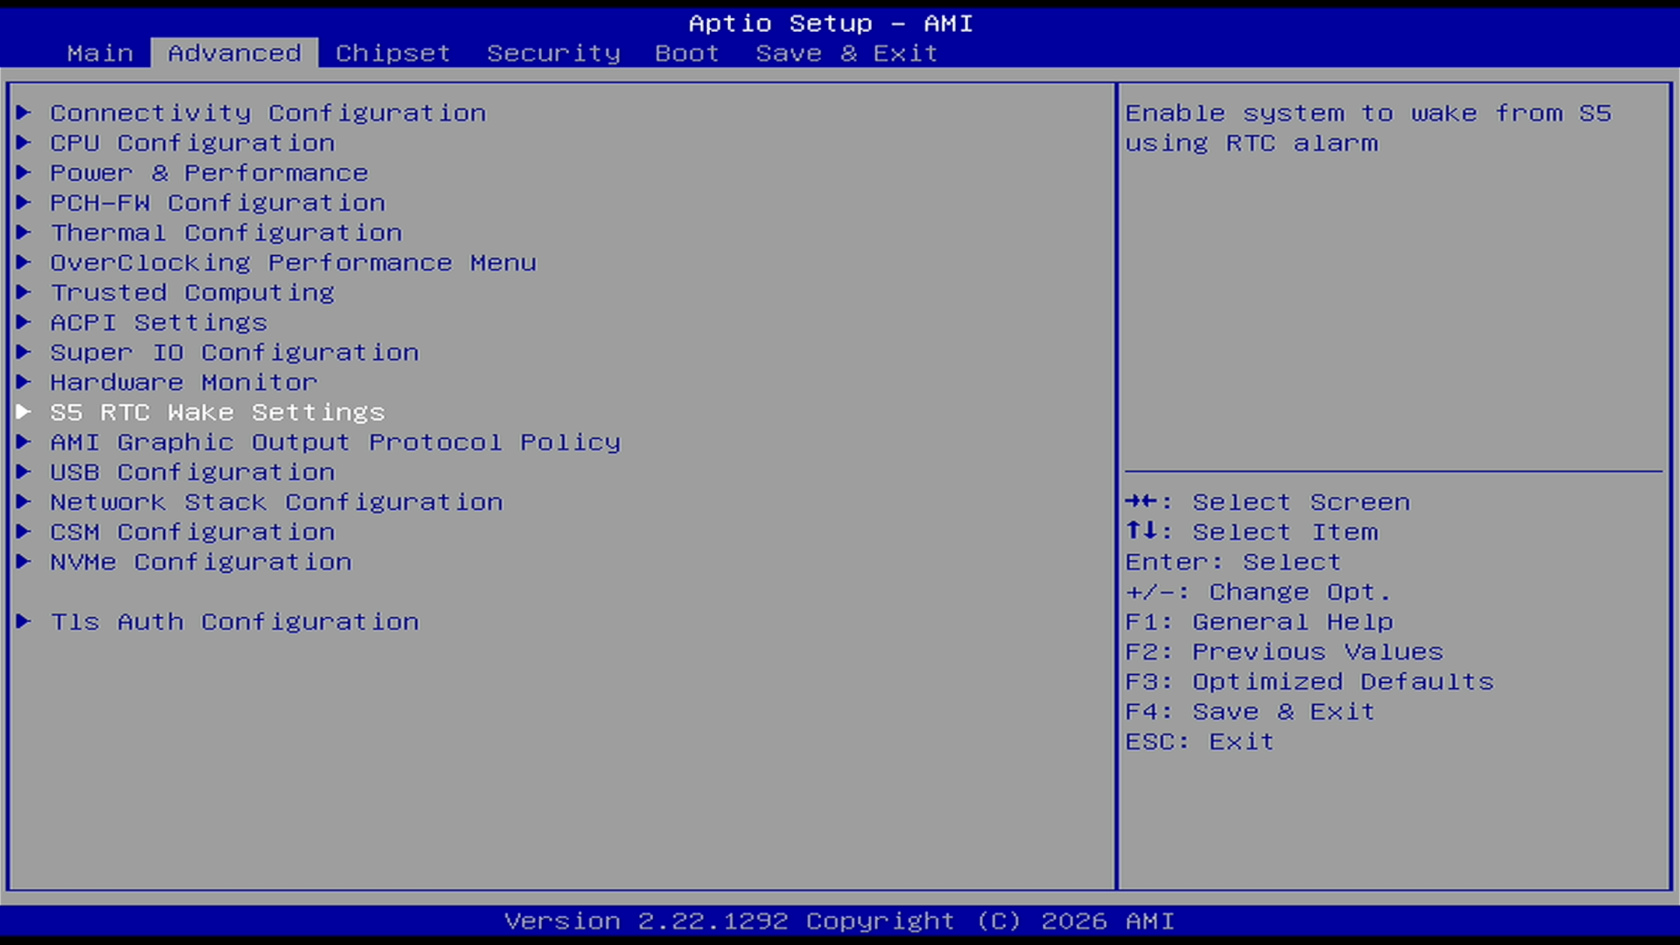The image size is (1680, 945).
Task: Click the left-right arrows Select Screen icon
Action: tap(1142, 501)
